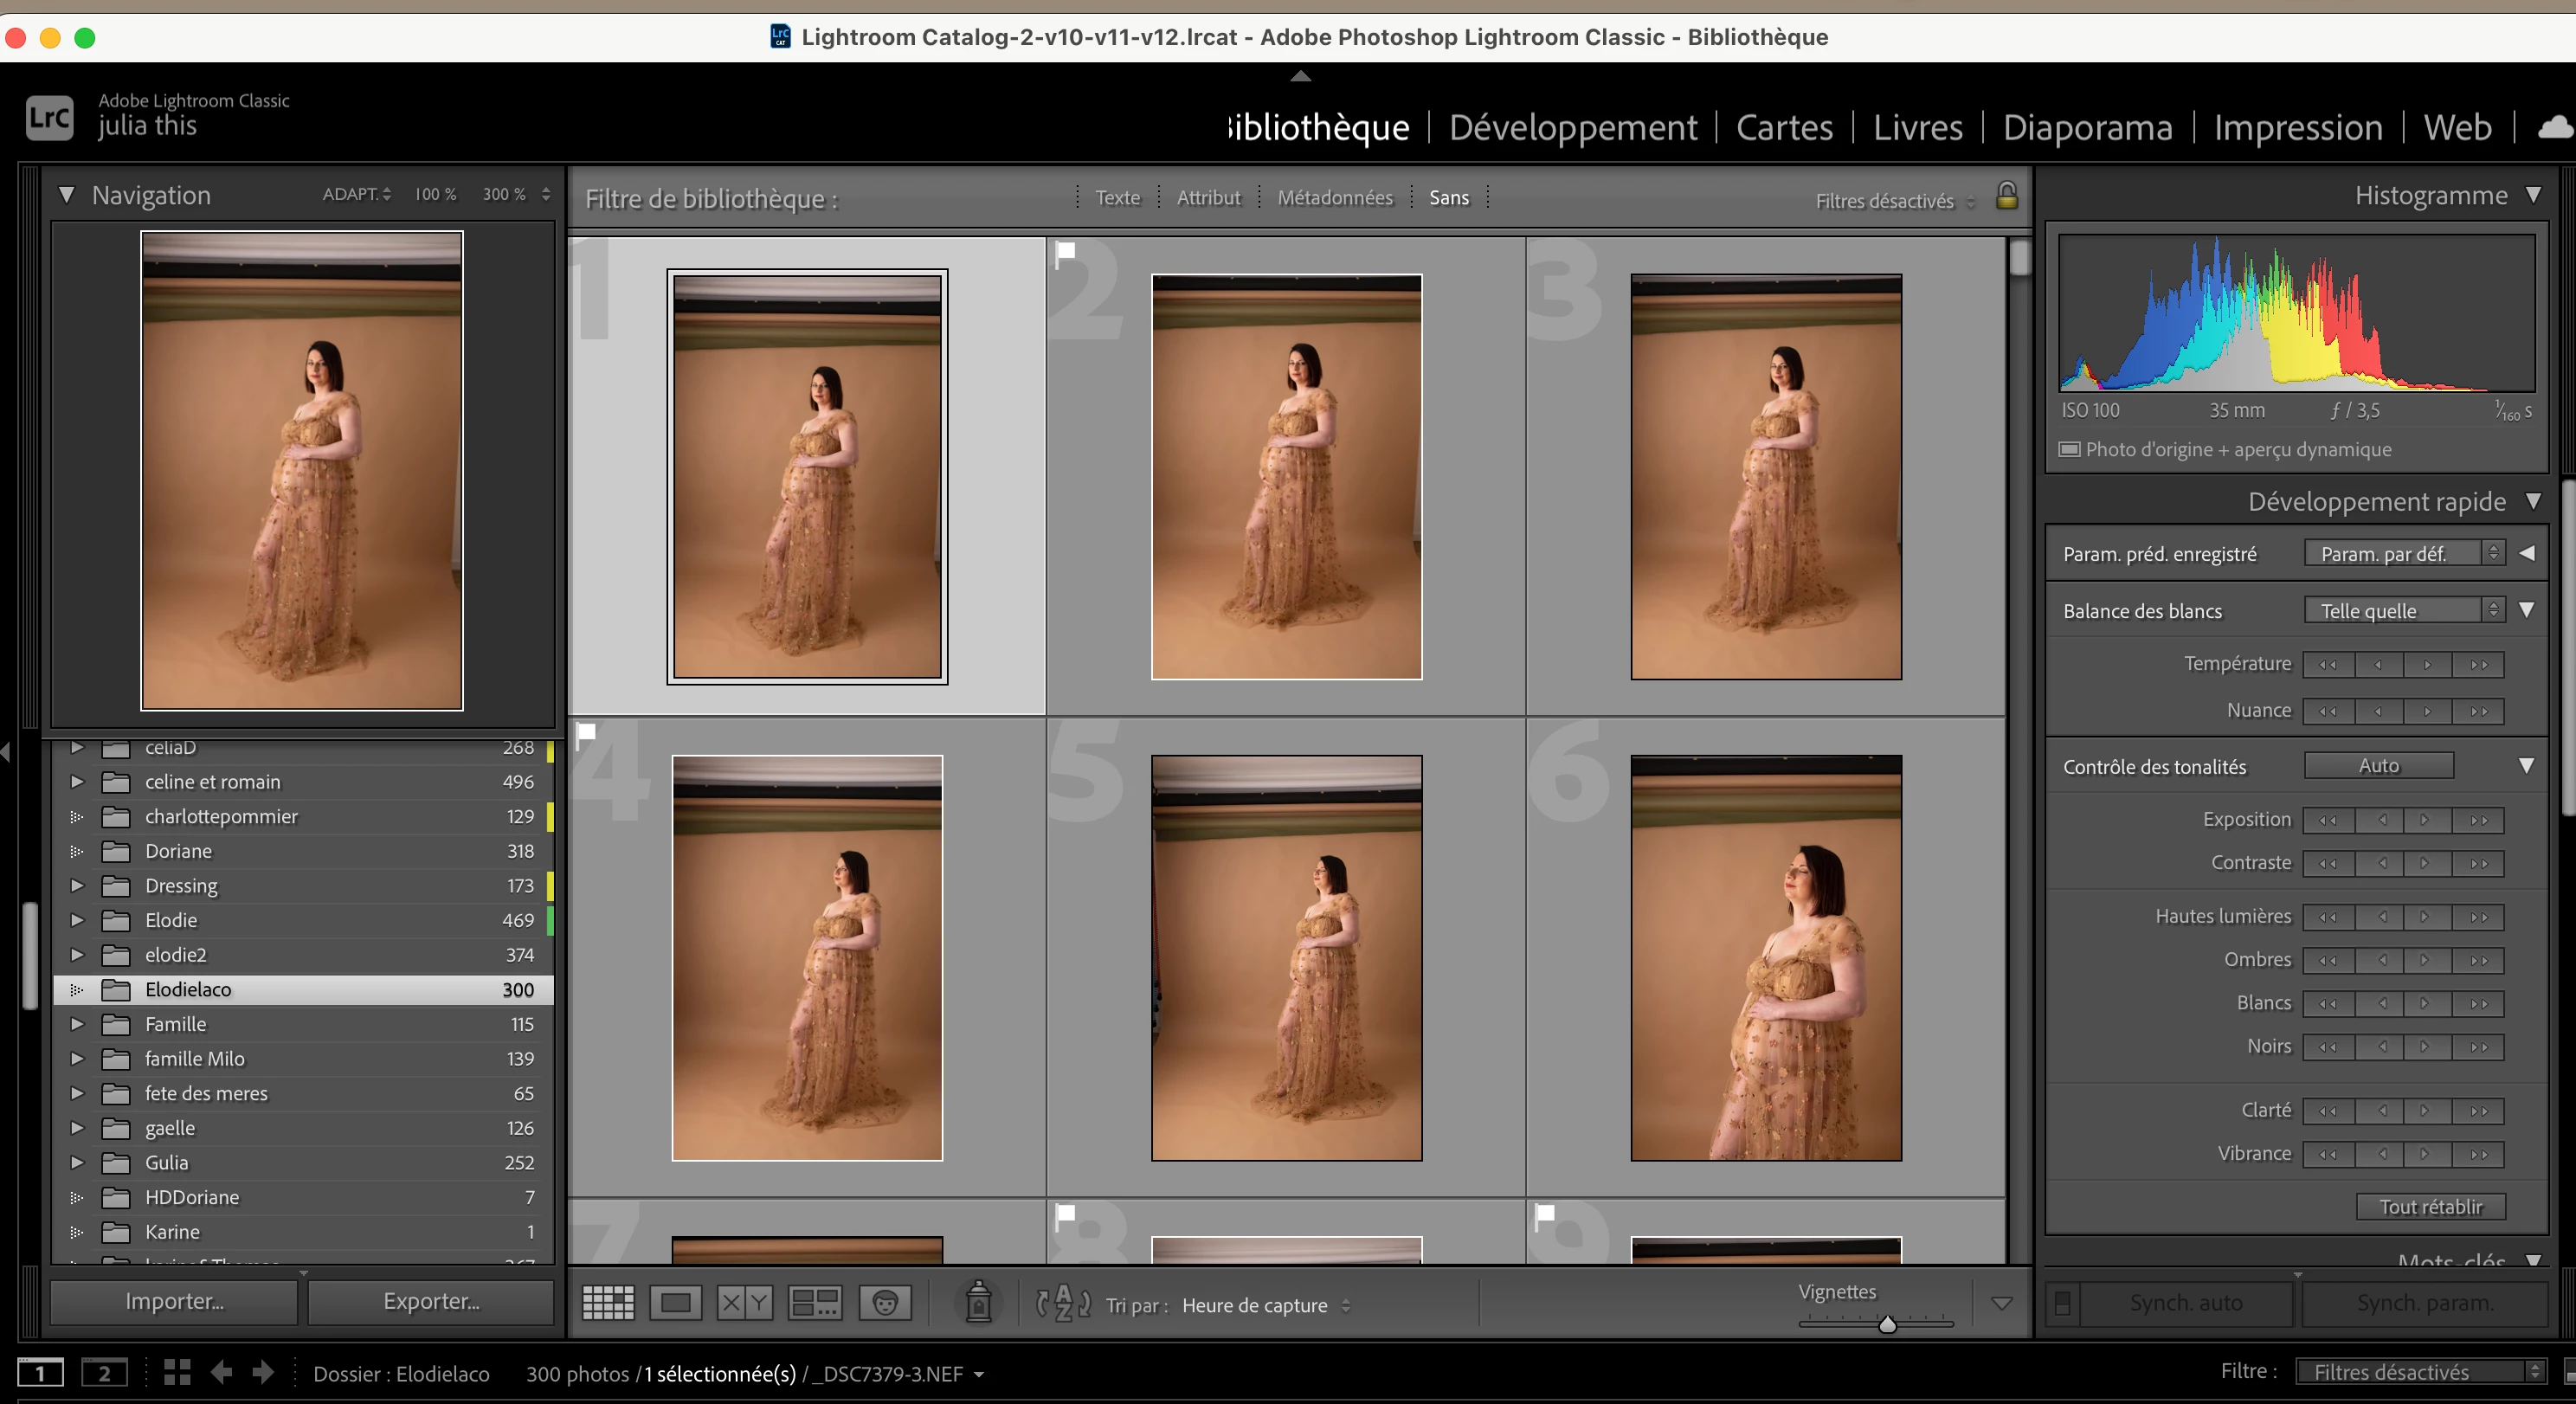Select Métadonnées filter tab
The image size is (2576, 1404).
click(1334, 198)
